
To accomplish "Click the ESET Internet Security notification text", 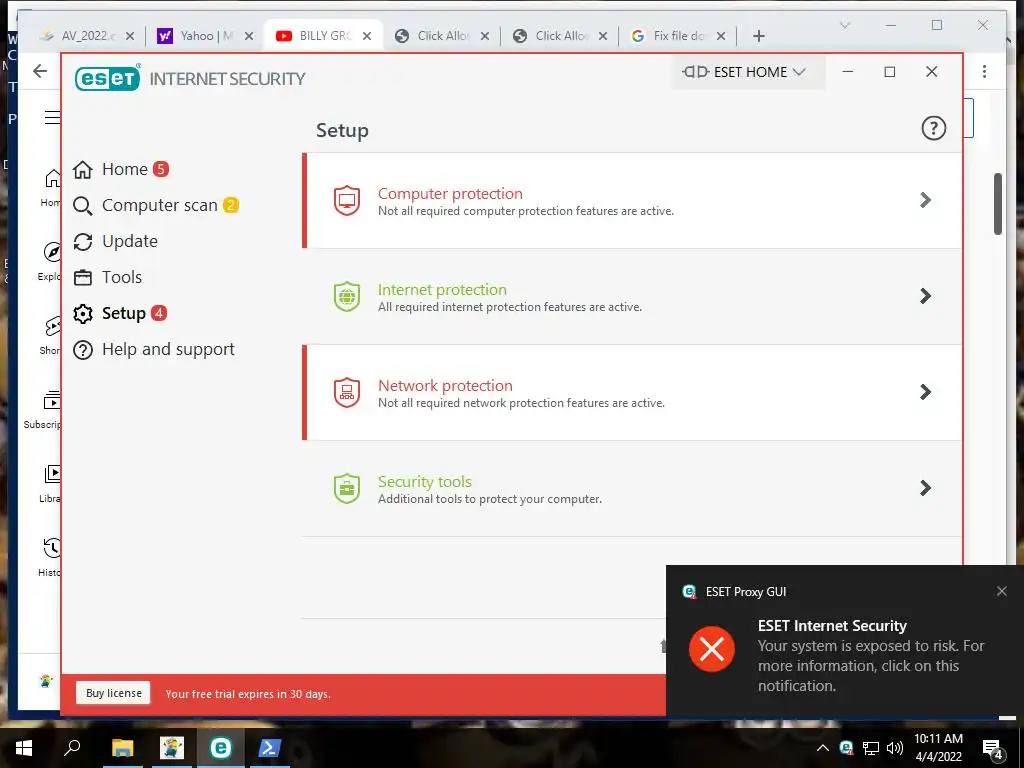I will [832, 626].
